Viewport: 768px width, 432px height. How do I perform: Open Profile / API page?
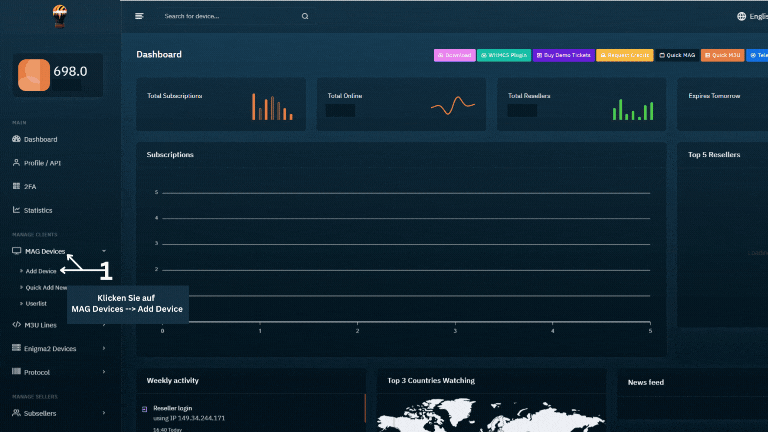pos(42,162)
